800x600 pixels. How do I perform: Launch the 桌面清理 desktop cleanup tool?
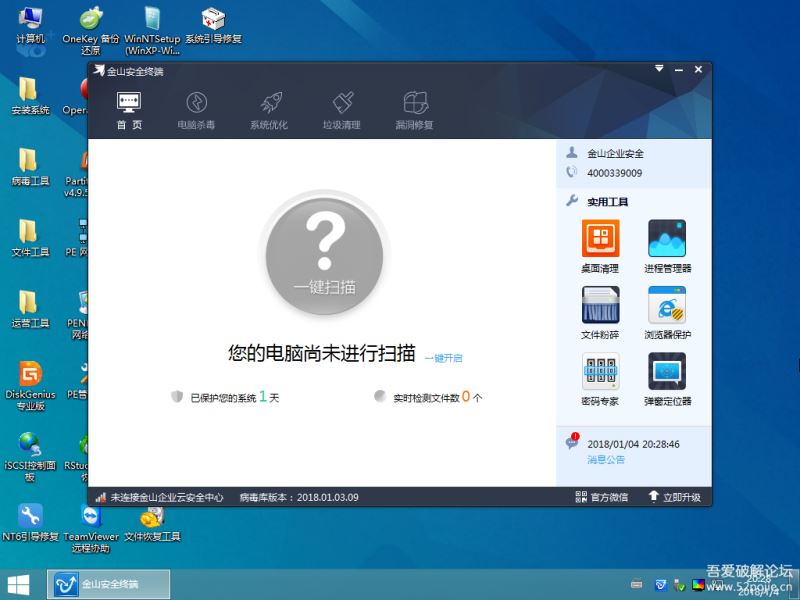(601, 246)
